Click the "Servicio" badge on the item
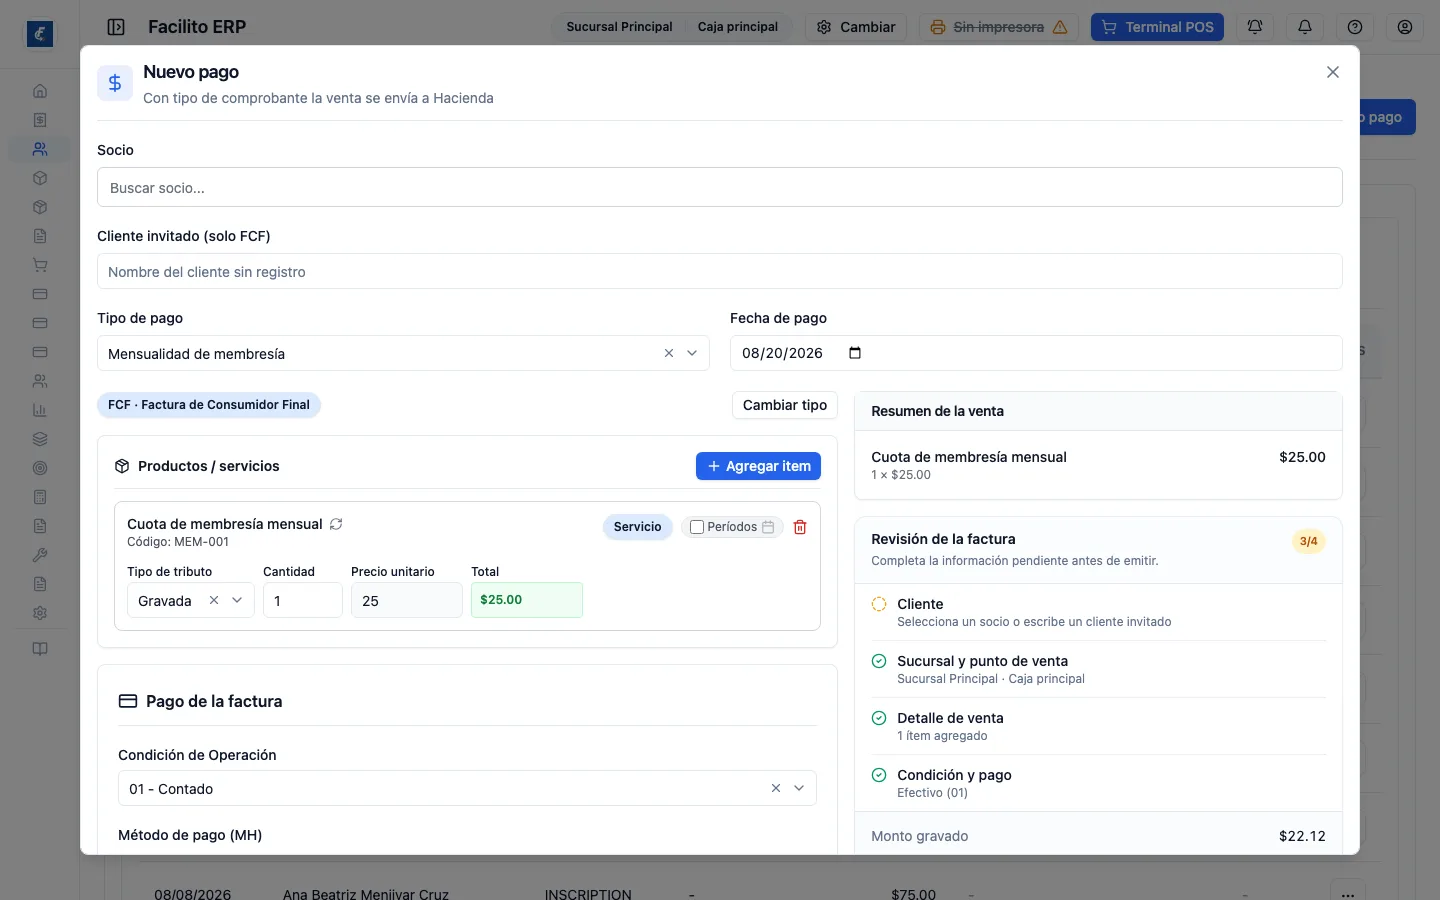Screen dimensions: 1440x900 (x=638, y=527)
